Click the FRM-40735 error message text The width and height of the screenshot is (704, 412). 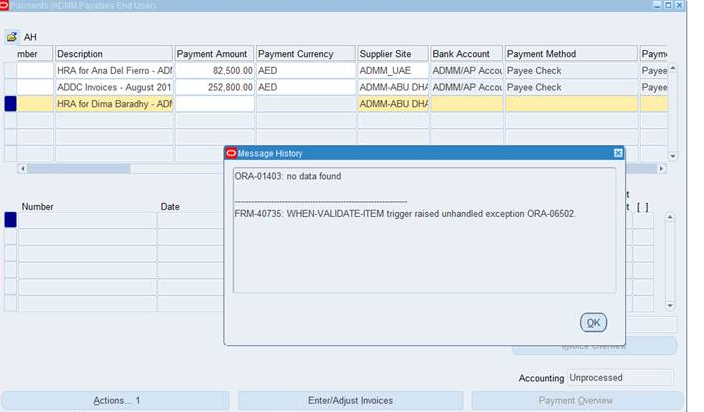pos(405,214)
